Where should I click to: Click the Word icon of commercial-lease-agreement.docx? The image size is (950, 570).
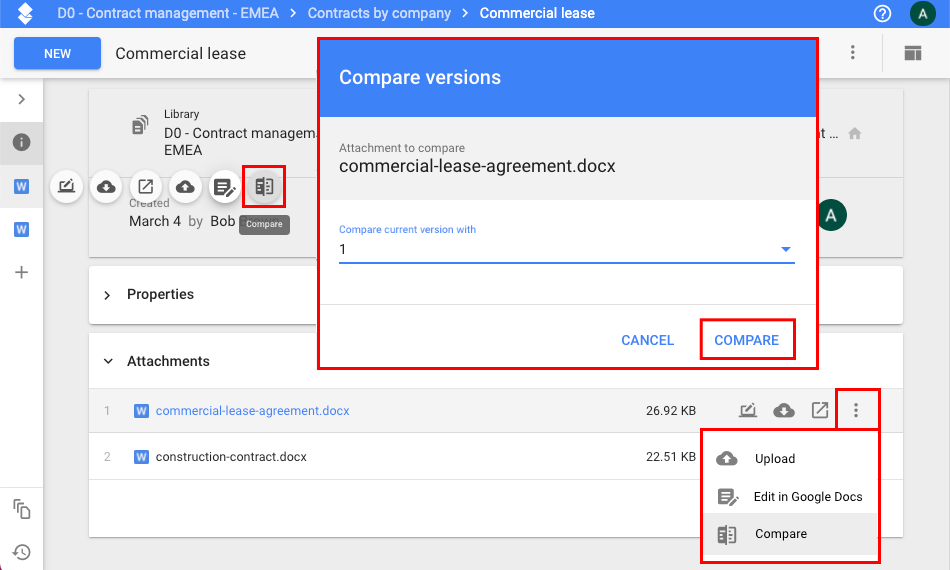(x=141, y=411)
